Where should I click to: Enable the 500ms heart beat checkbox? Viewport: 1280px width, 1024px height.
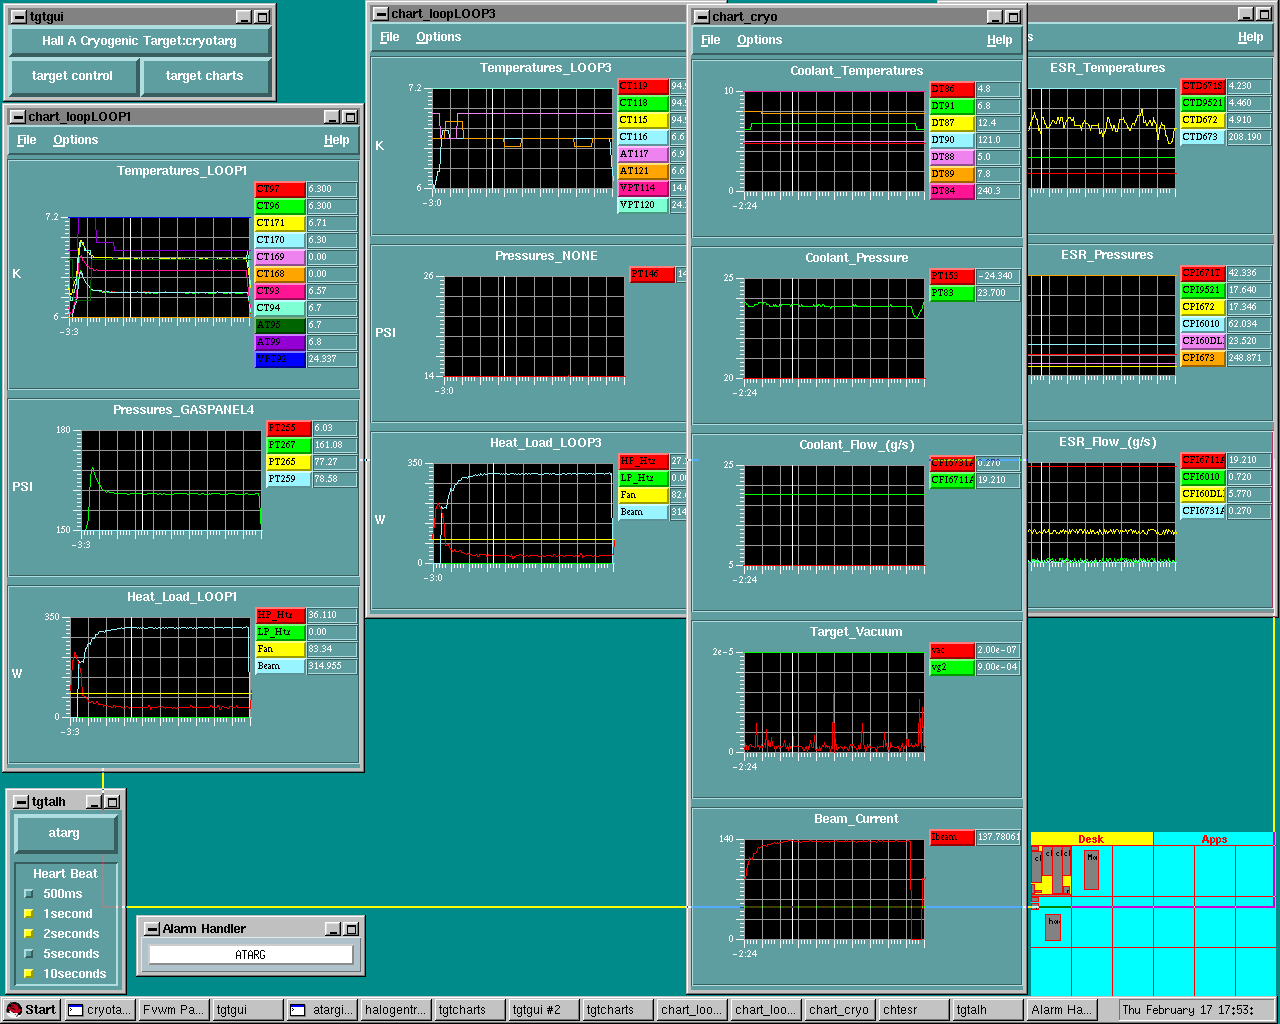tap(29, 894)
